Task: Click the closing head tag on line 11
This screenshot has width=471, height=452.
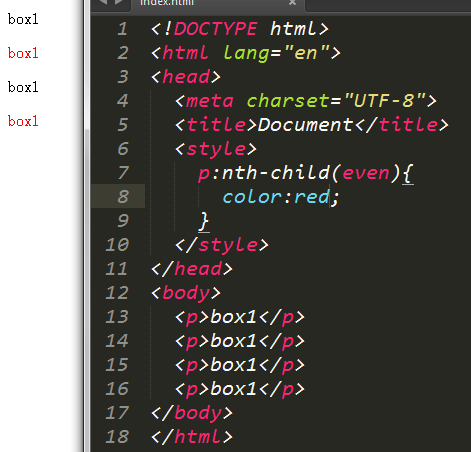Action: coord(192,269)
